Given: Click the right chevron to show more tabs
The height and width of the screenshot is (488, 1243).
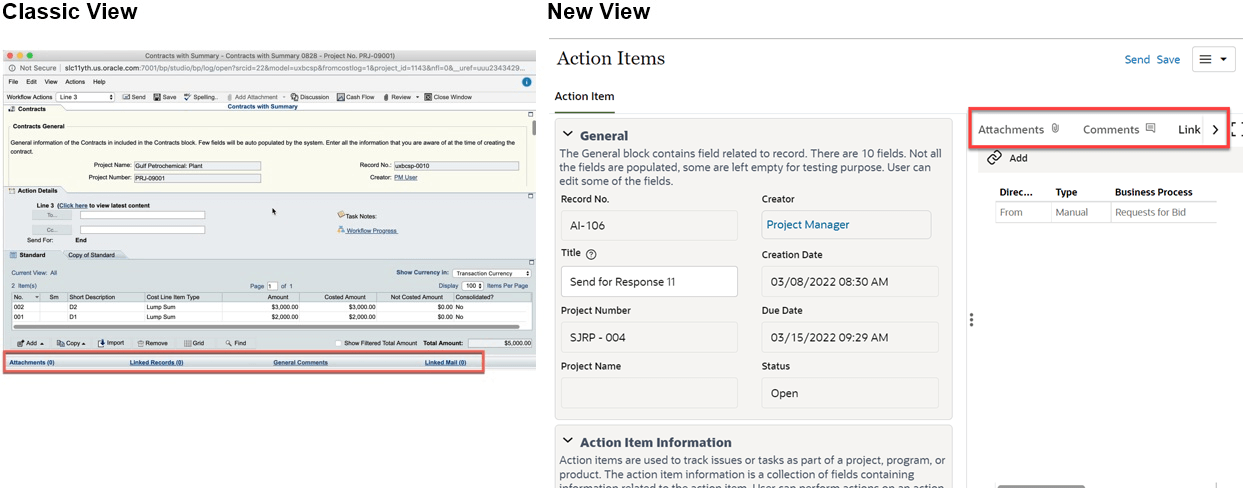Looking at the screenshot, I should (x=1215, y=129).
